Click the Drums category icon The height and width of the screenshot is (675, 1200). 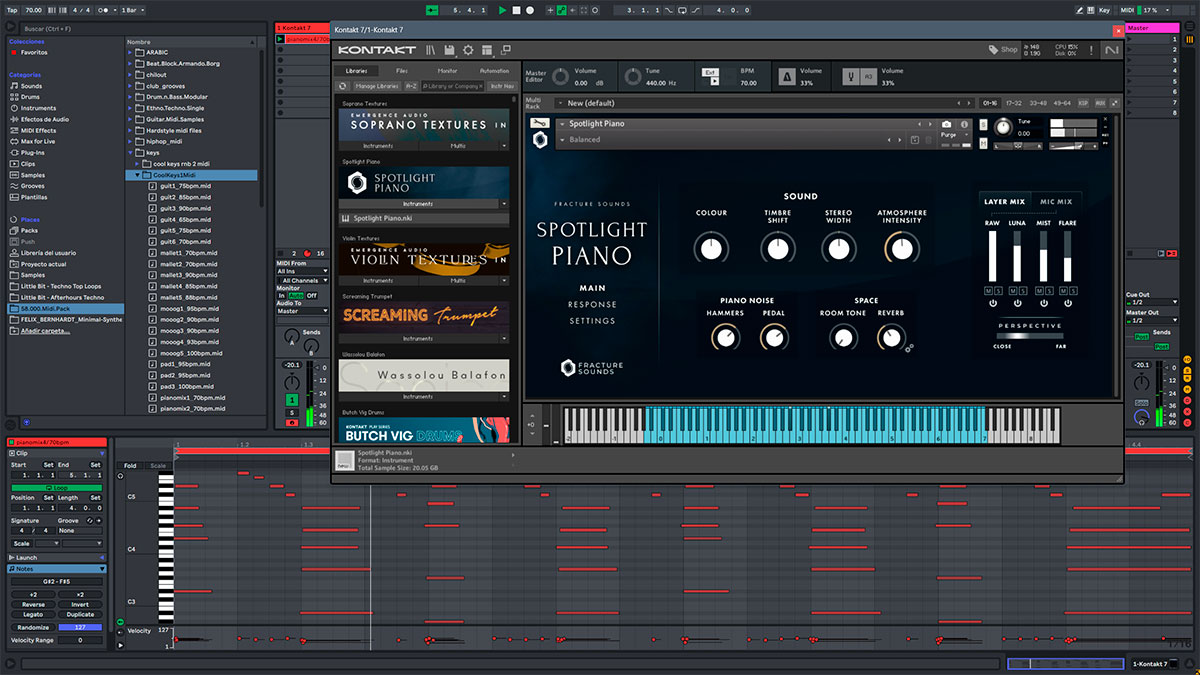[x=14, y=97]
